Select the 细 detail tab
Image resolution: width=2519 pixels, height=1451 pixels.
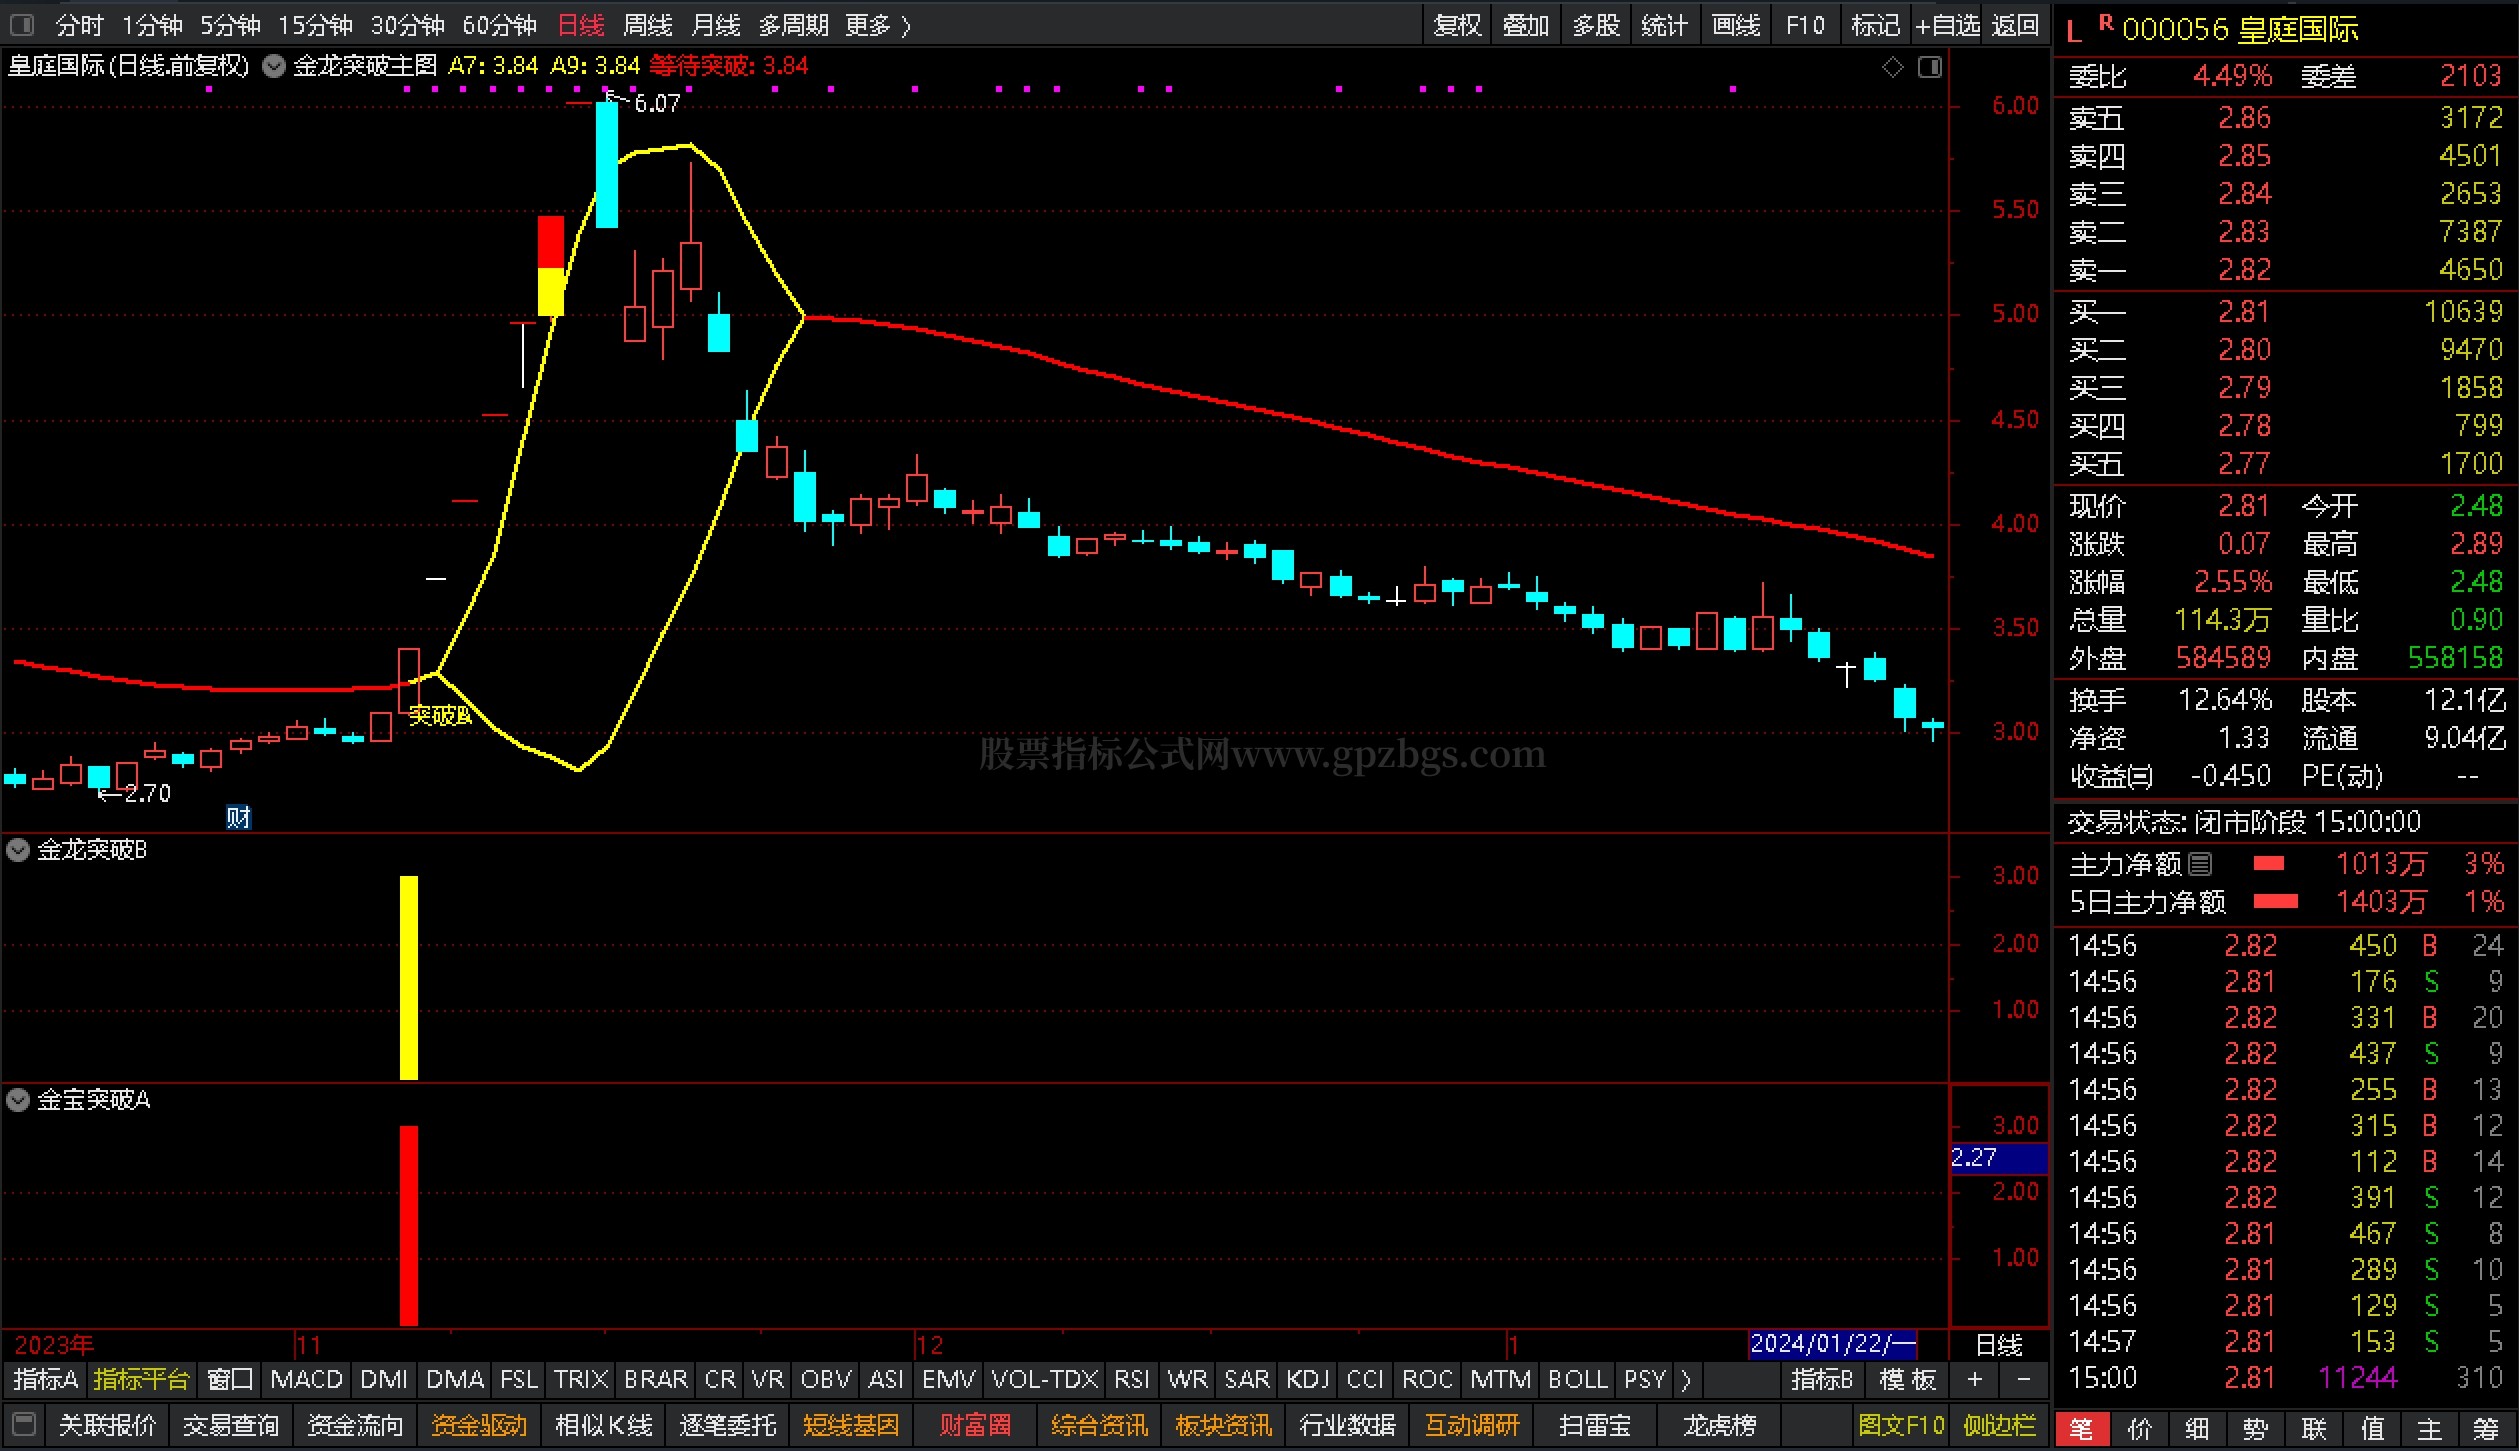click(2198, 1429)
